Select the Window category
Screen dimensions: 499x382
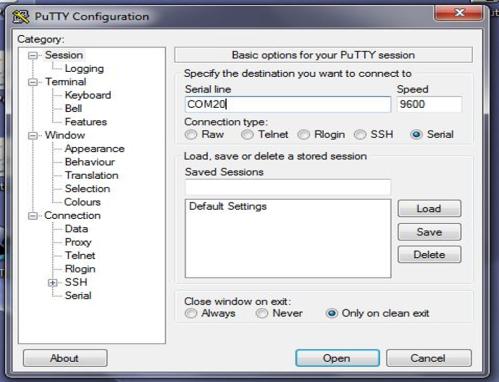click(x=65, y=135)
